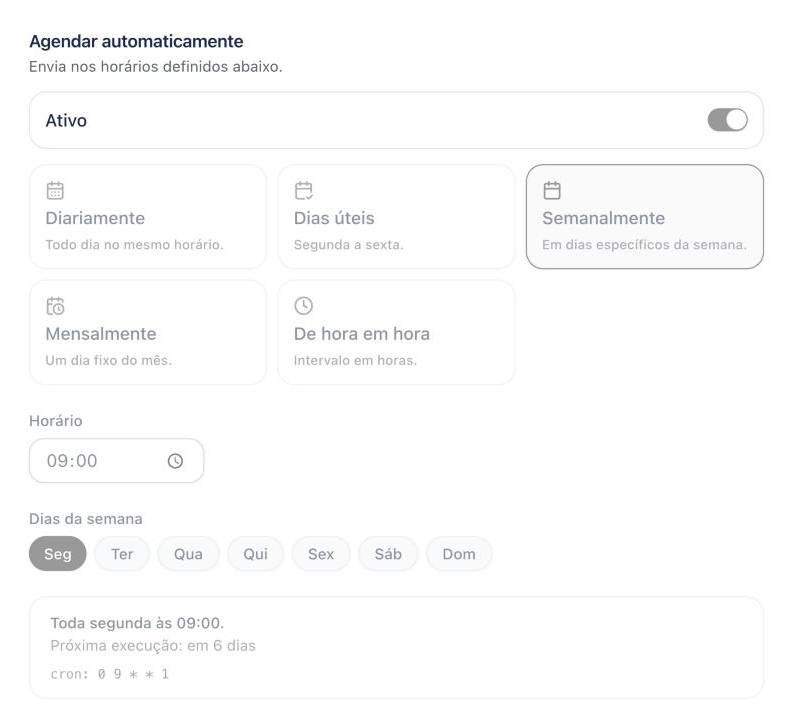Open the time picker clock icon
790x716 pixels.
point(175,461)
